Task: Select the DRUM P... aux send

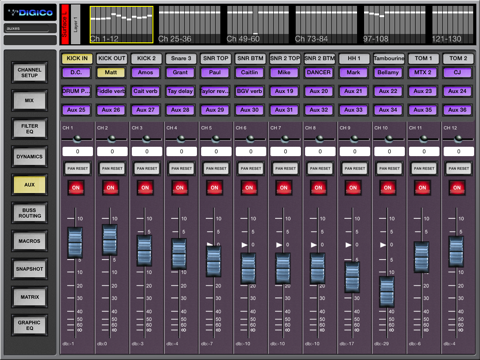Action: click(x=76, y=91)
